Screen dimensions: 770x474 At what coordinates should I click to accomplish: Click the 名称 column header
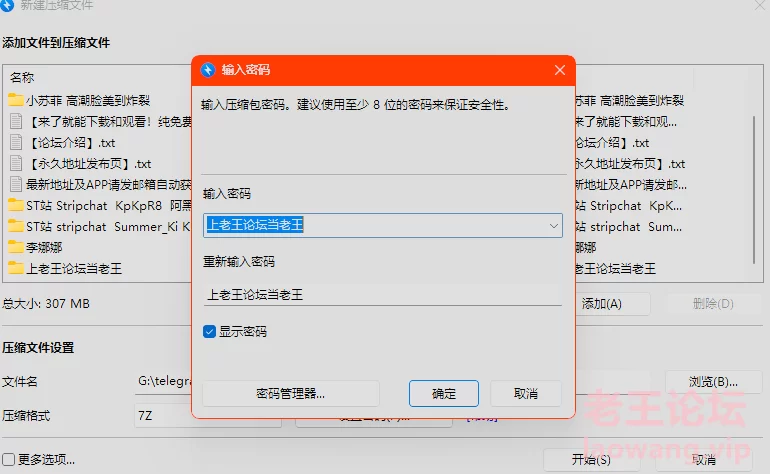coord(22,77)
